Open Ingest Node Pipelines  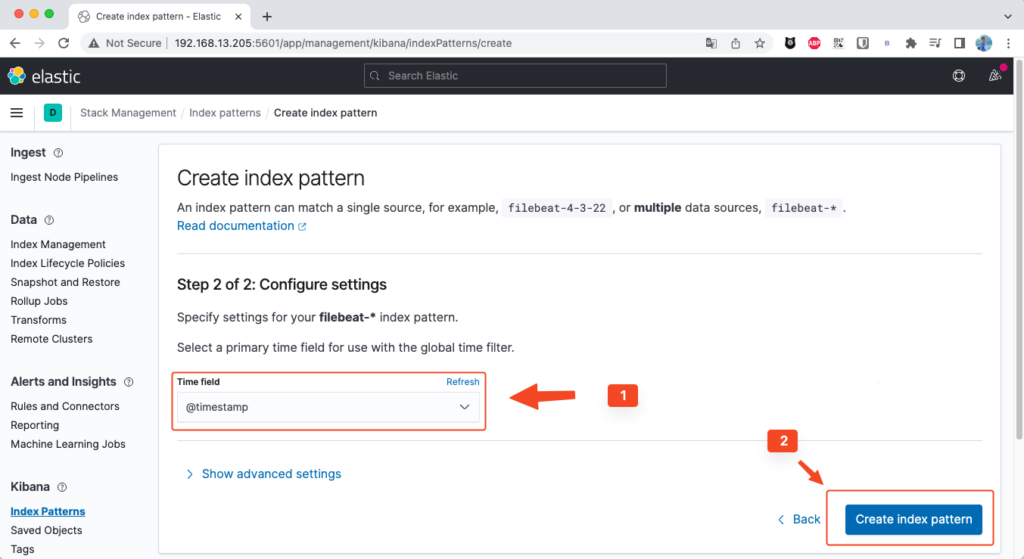64,177
